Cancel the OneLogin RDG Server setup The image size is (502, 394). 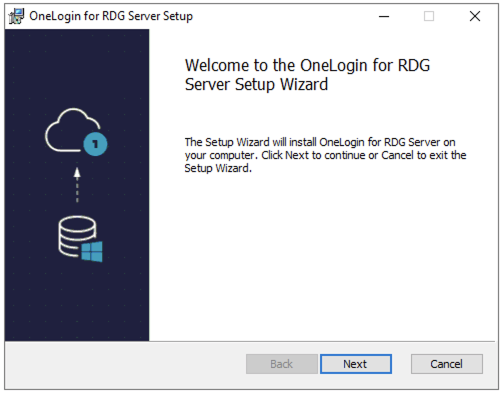[x=447, y=364]
